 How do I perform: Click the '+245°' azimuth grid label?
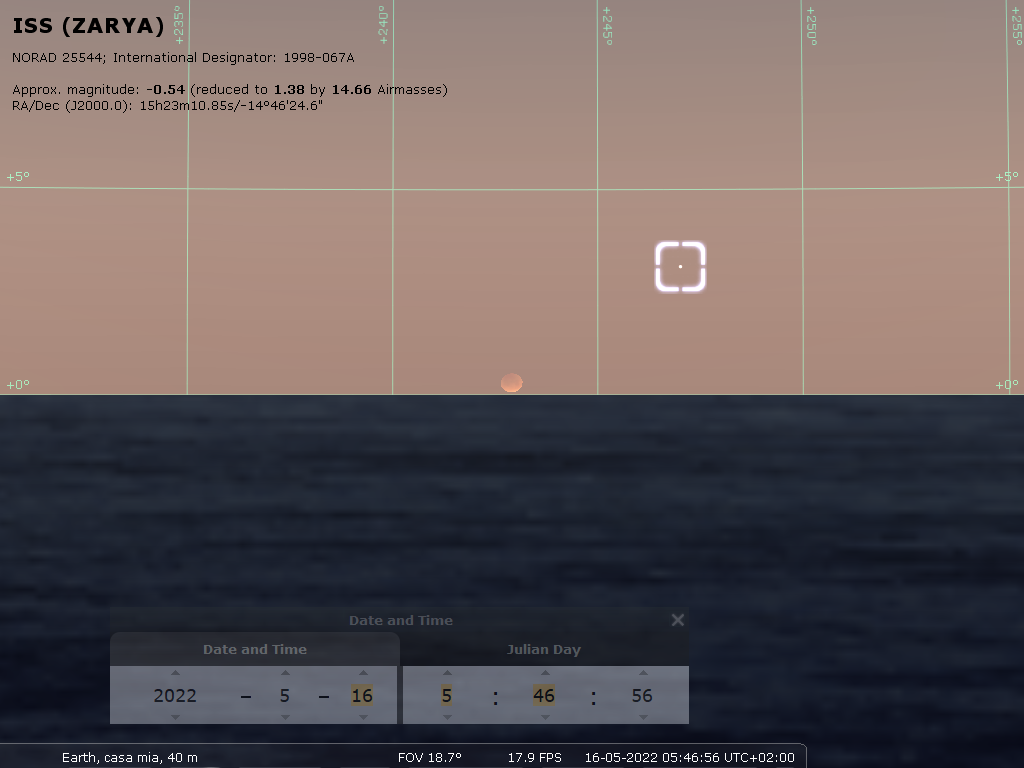click(x=607, y=26)
